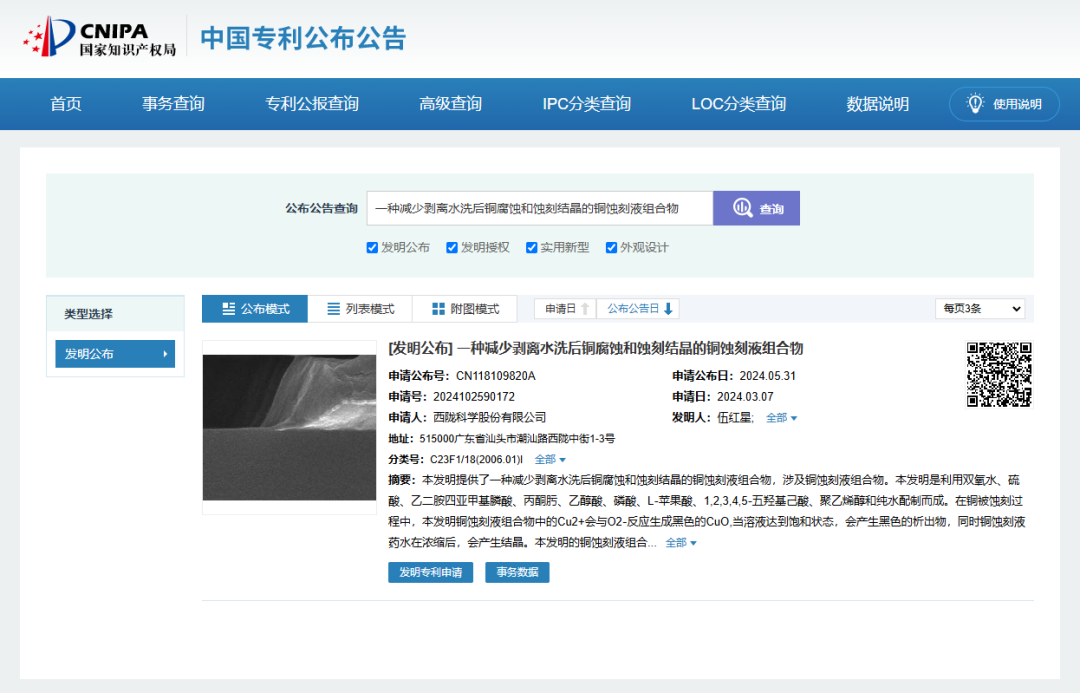Screen dimensions: 1080x693
Task: Click the 公布公告查询 search input field
Action: (x=539, y=208)
